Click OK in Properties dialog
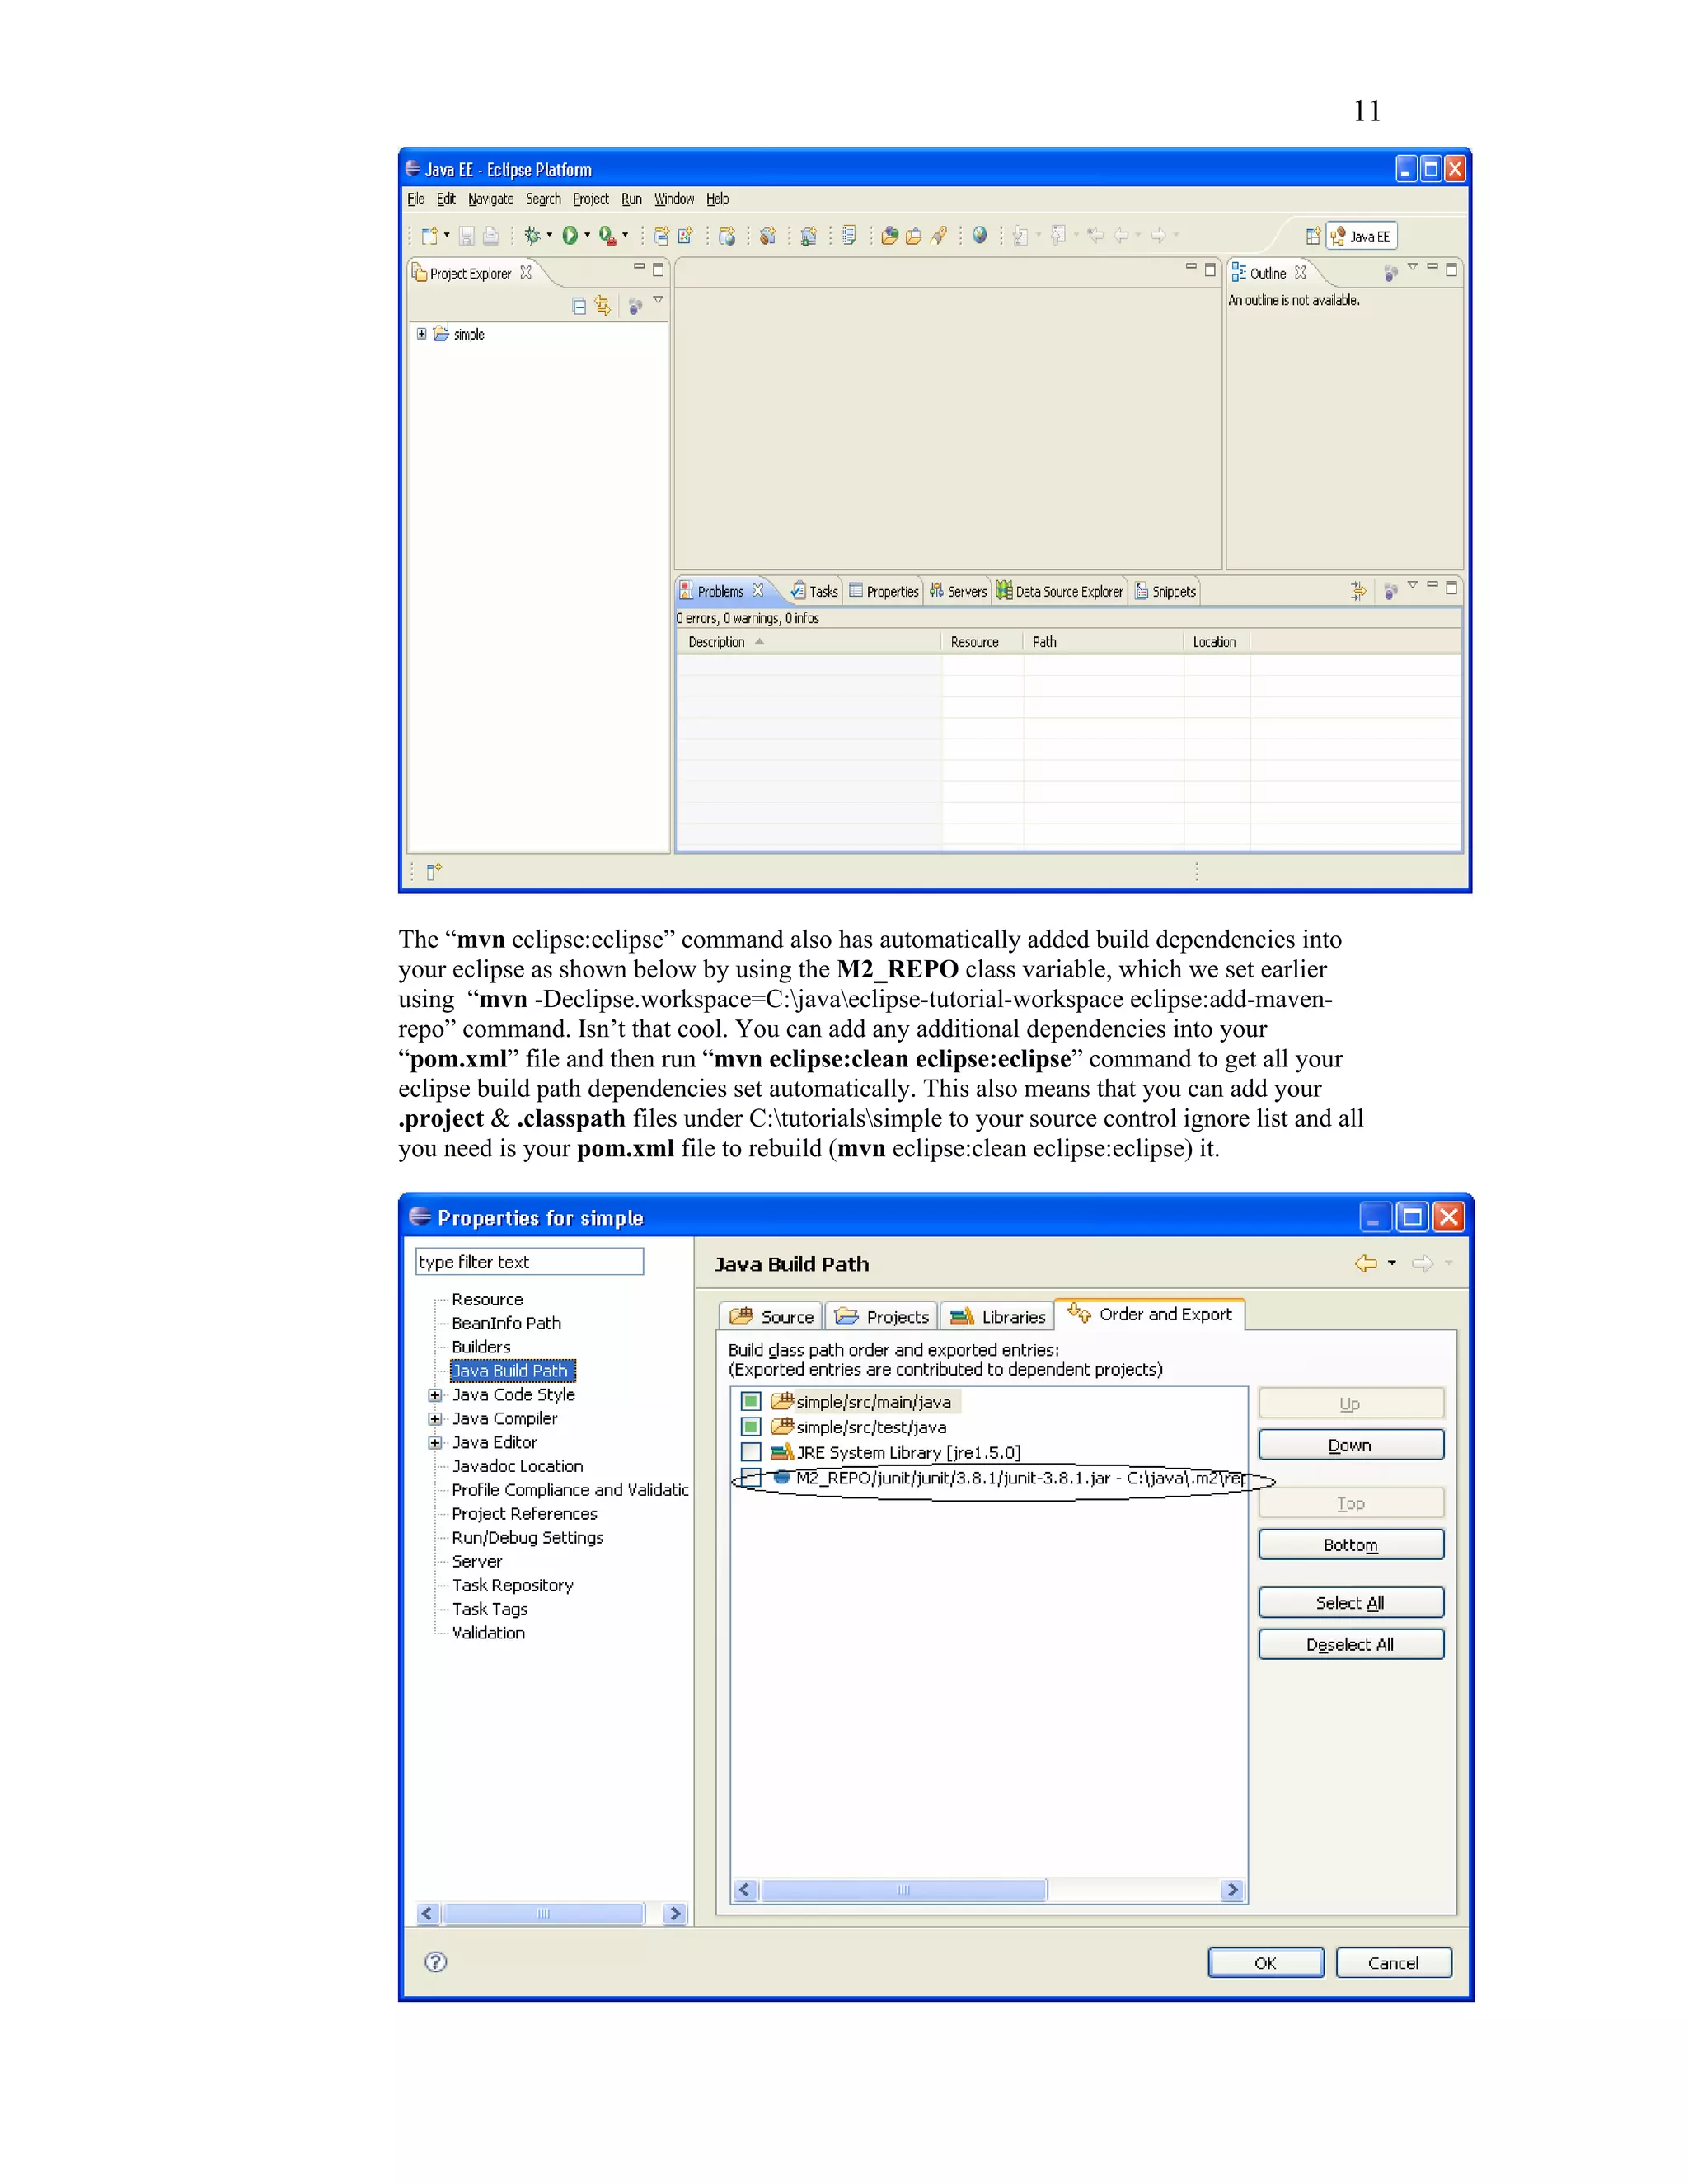1688x2184 pixels. point(1266,1963)
